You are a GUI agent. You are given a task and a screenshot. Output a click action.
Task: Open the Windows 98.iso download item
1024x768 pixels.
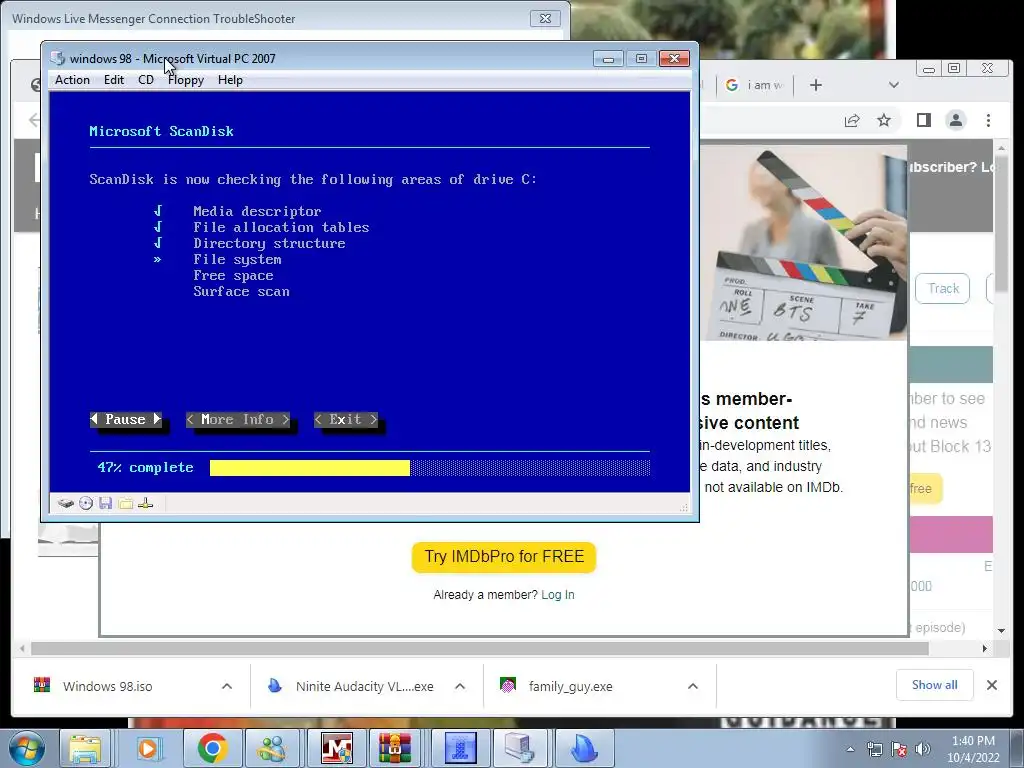(108, 686)
